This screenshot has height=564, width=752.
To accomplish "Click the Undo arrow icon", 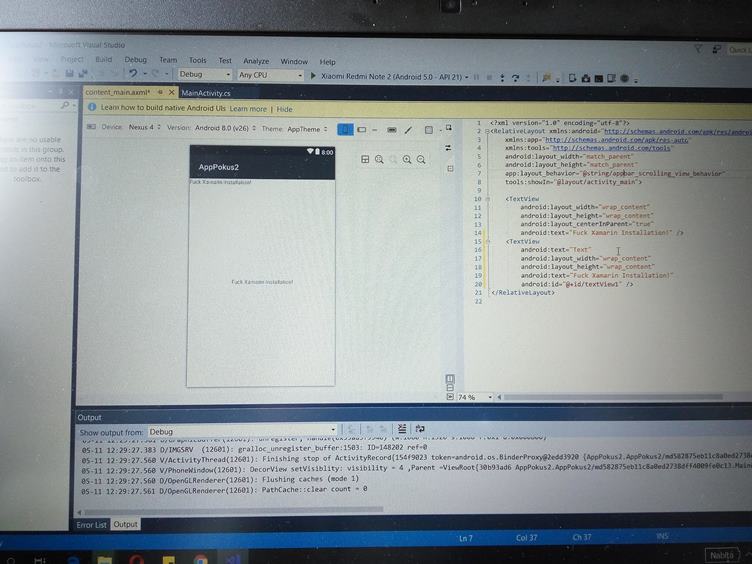I will (x=133, y=73).
